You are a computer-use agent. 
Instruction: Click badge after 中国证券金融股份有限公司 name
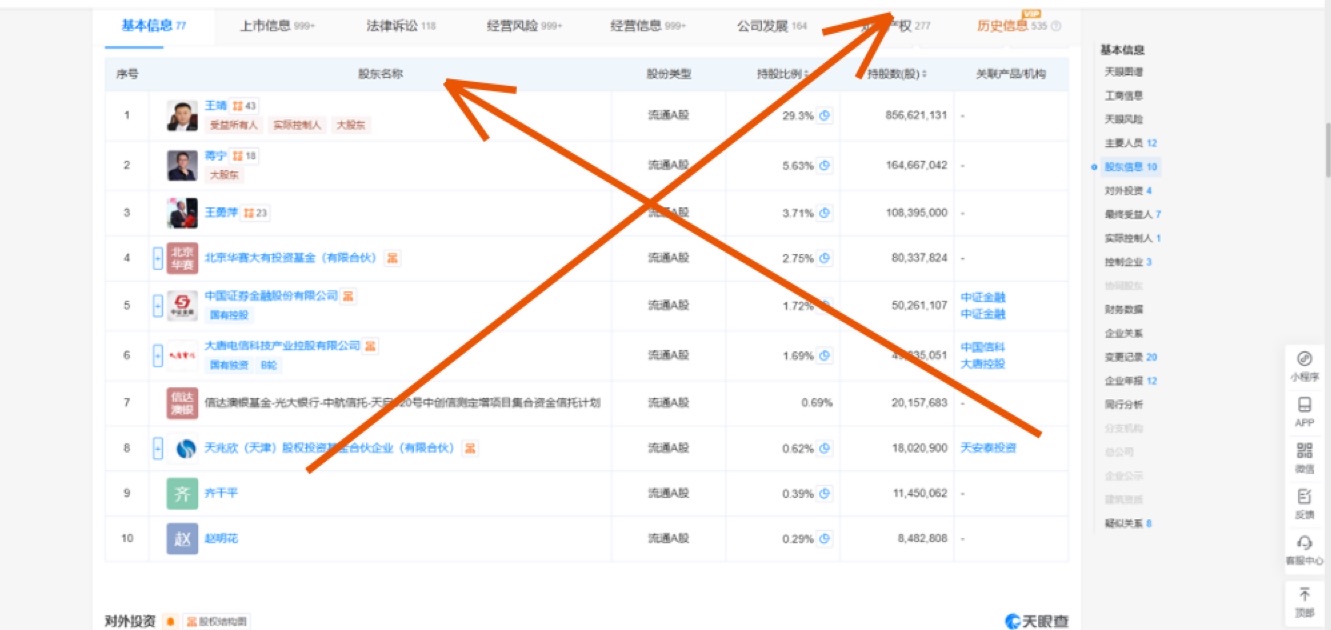tap(349, 296)
